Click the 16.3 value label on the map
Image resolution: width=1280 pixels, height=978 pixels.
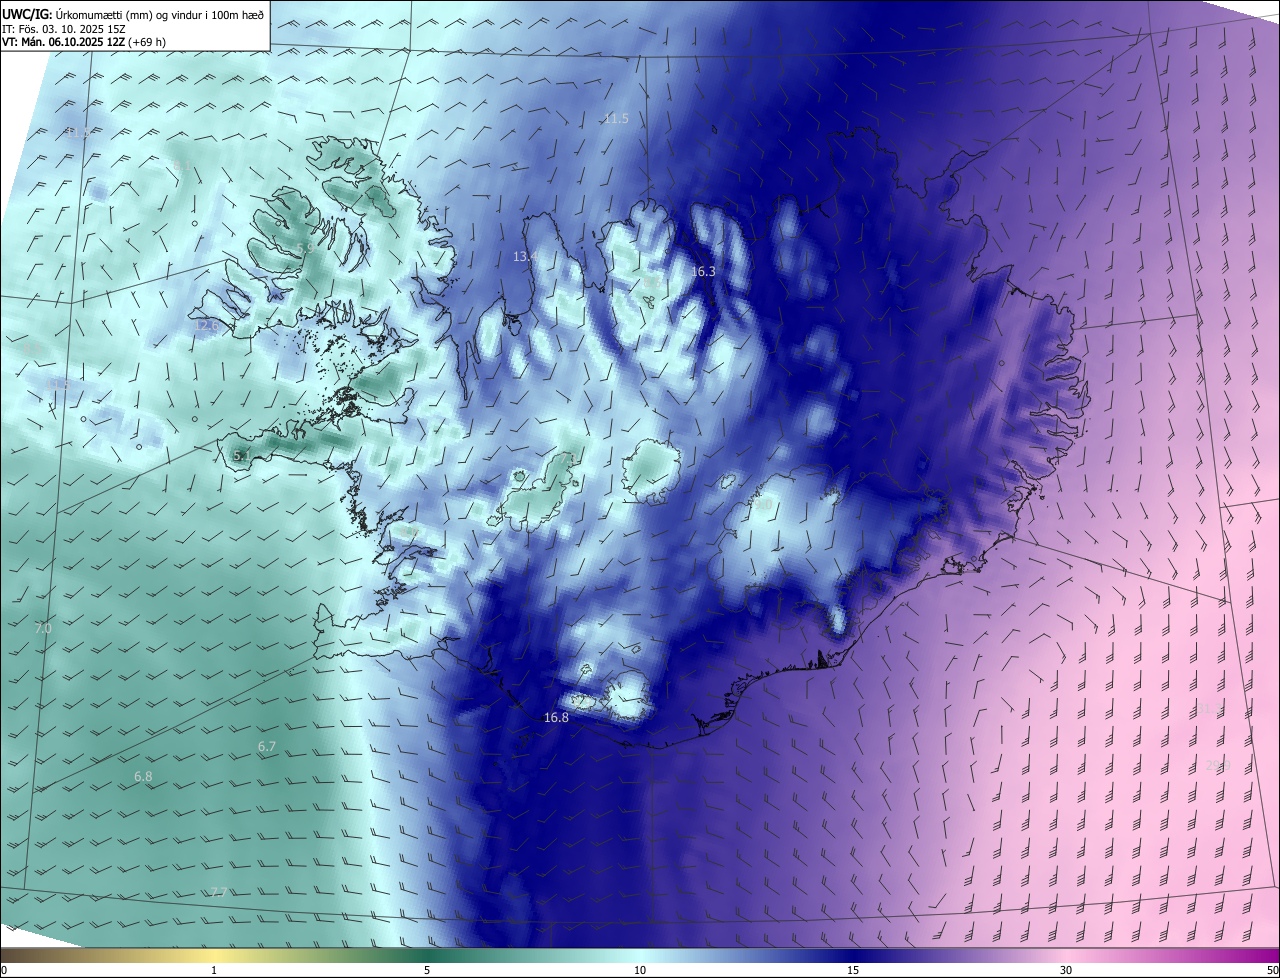(703, 272)
